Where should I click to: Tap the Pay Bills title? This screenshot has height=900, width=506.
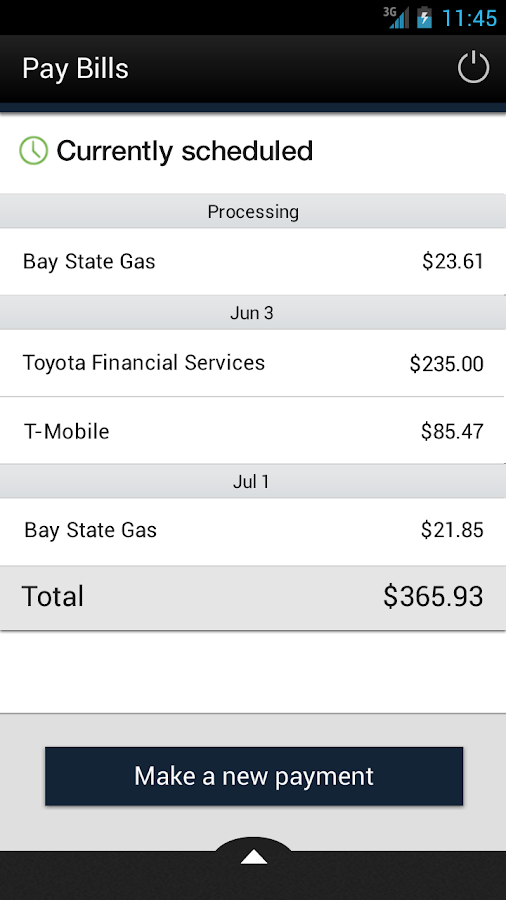(x=75, y=69)
